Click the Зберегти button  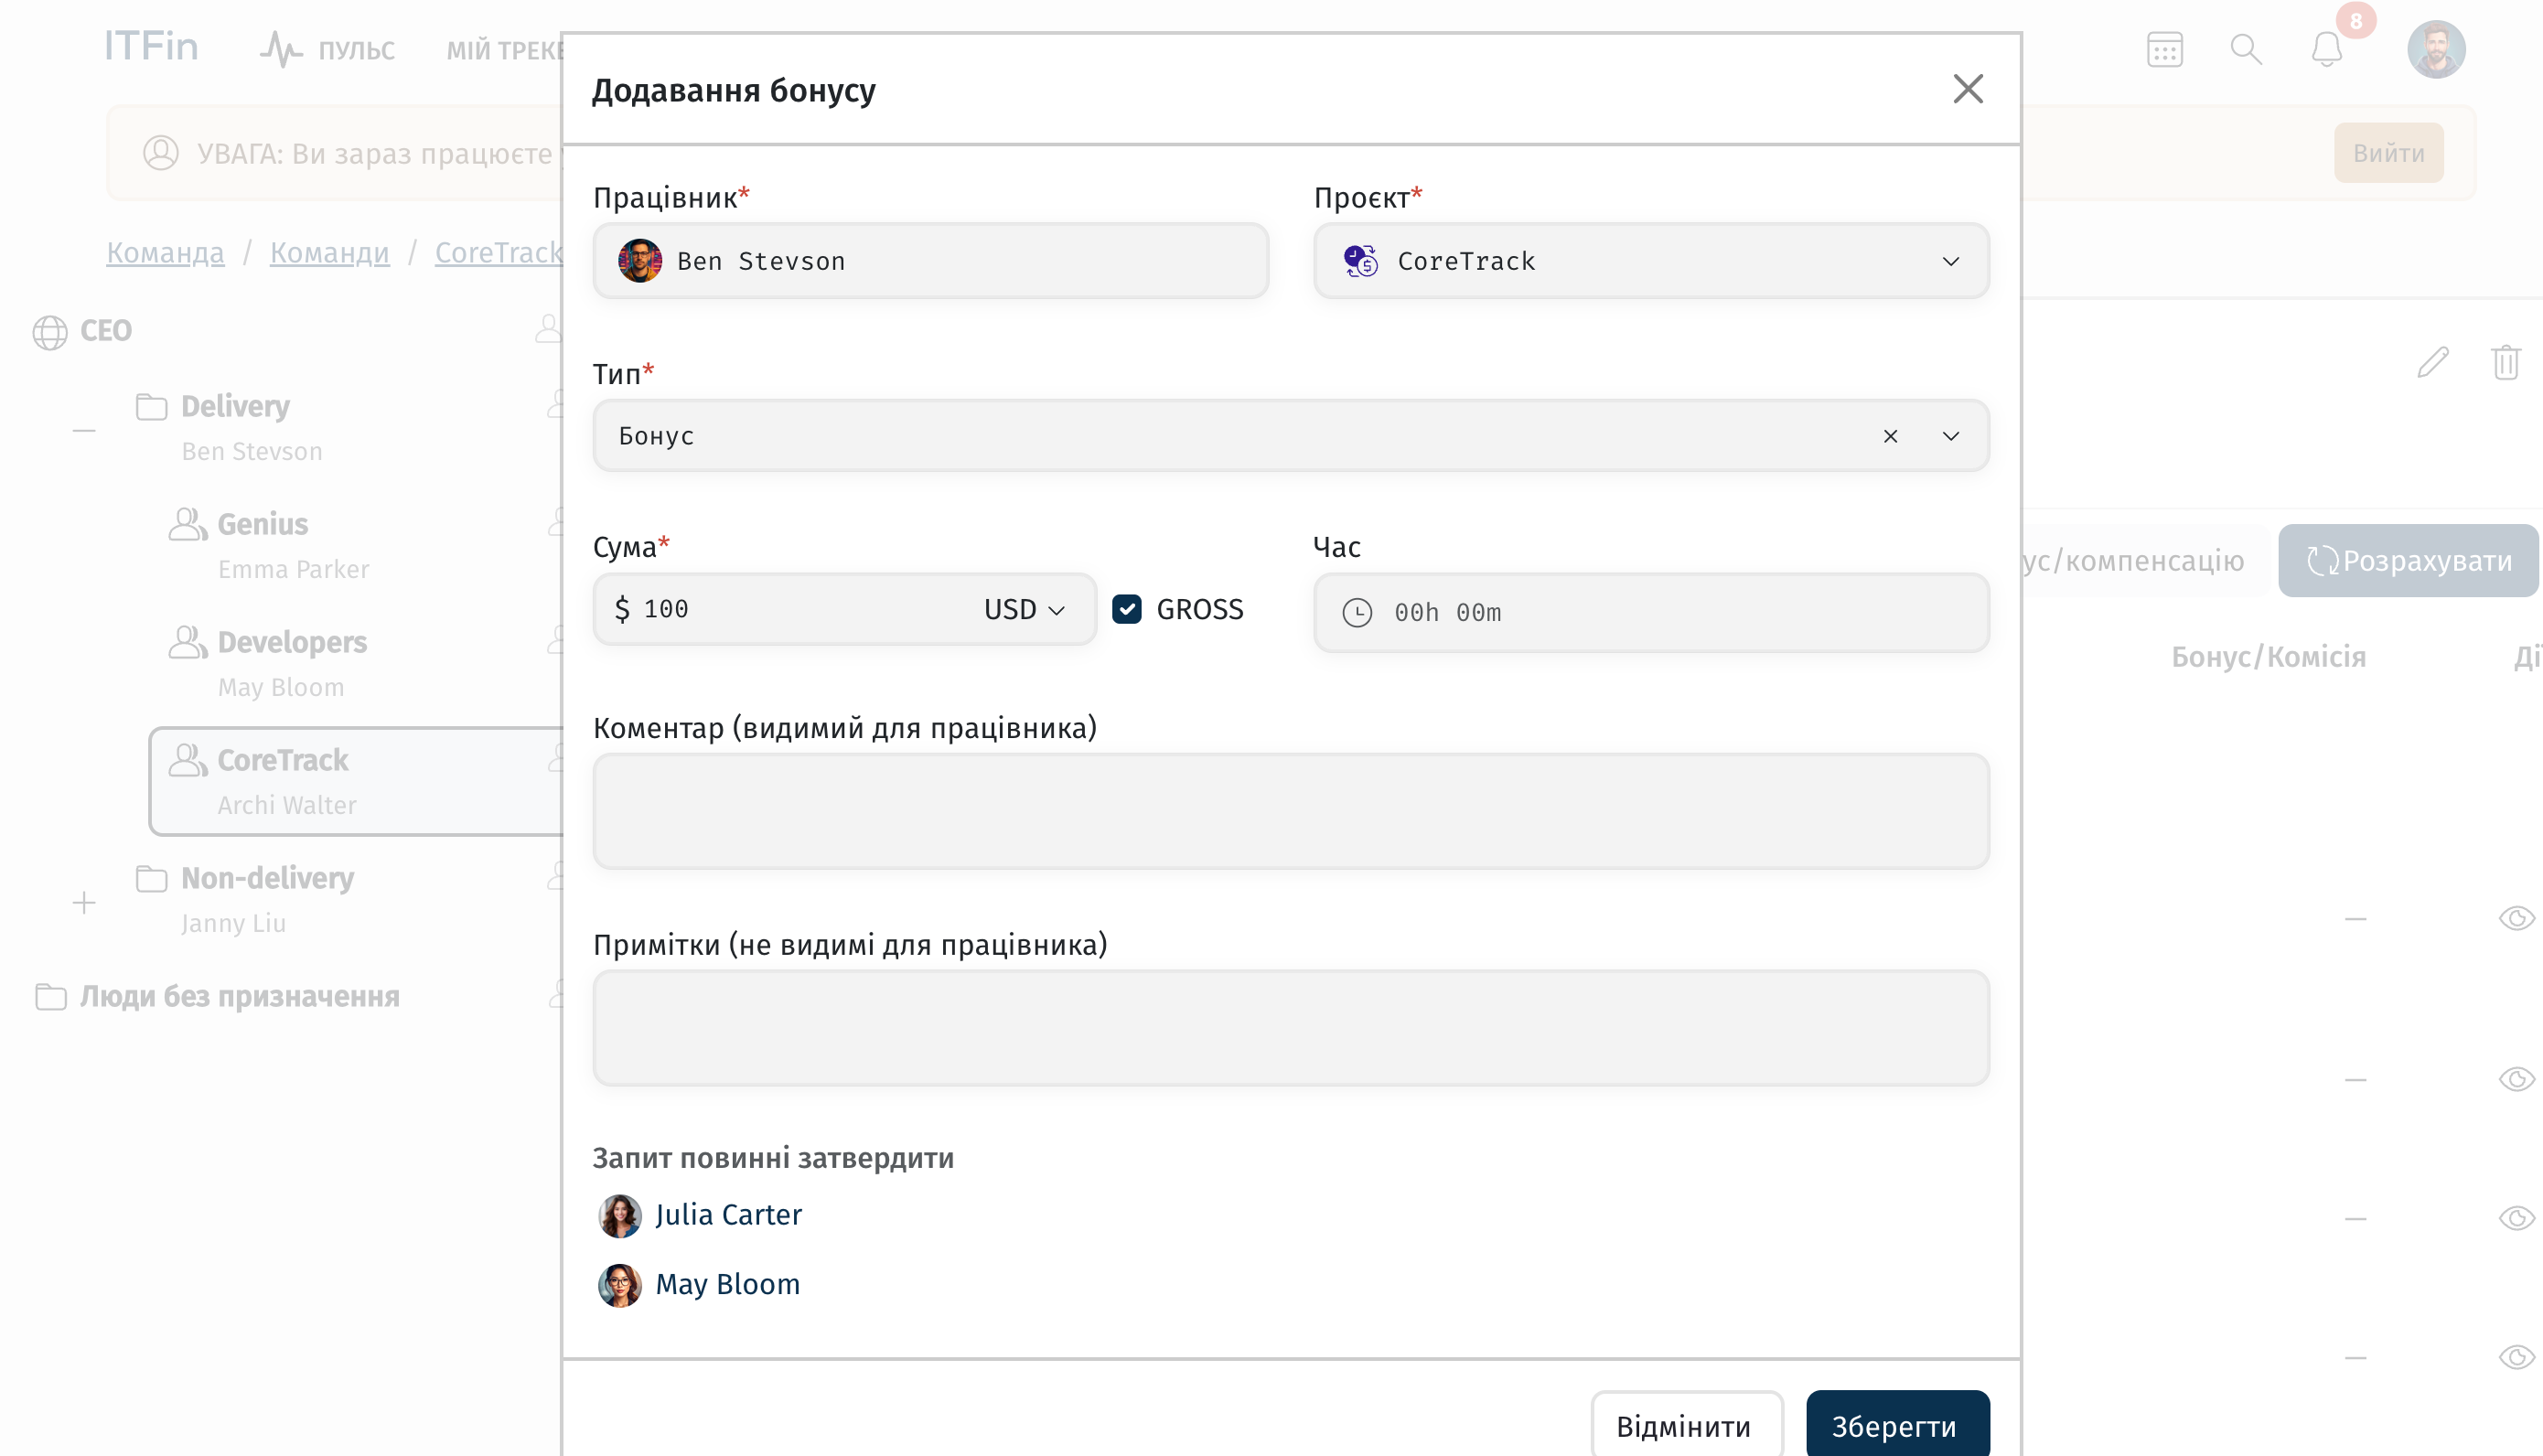(x=1896, y=1425)
